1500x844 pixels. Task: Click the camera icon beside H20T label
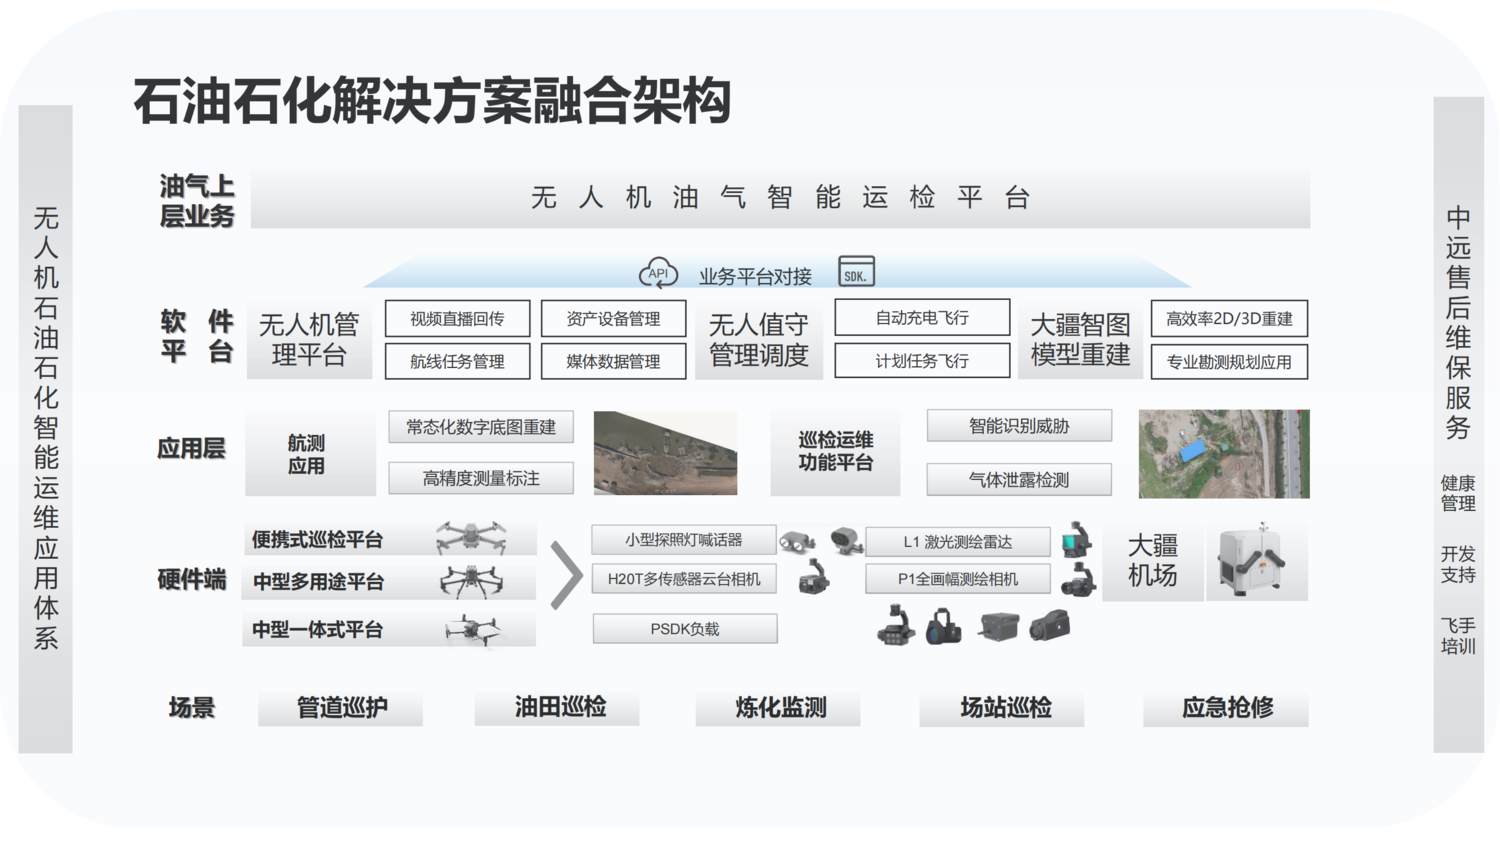[813, 578]
